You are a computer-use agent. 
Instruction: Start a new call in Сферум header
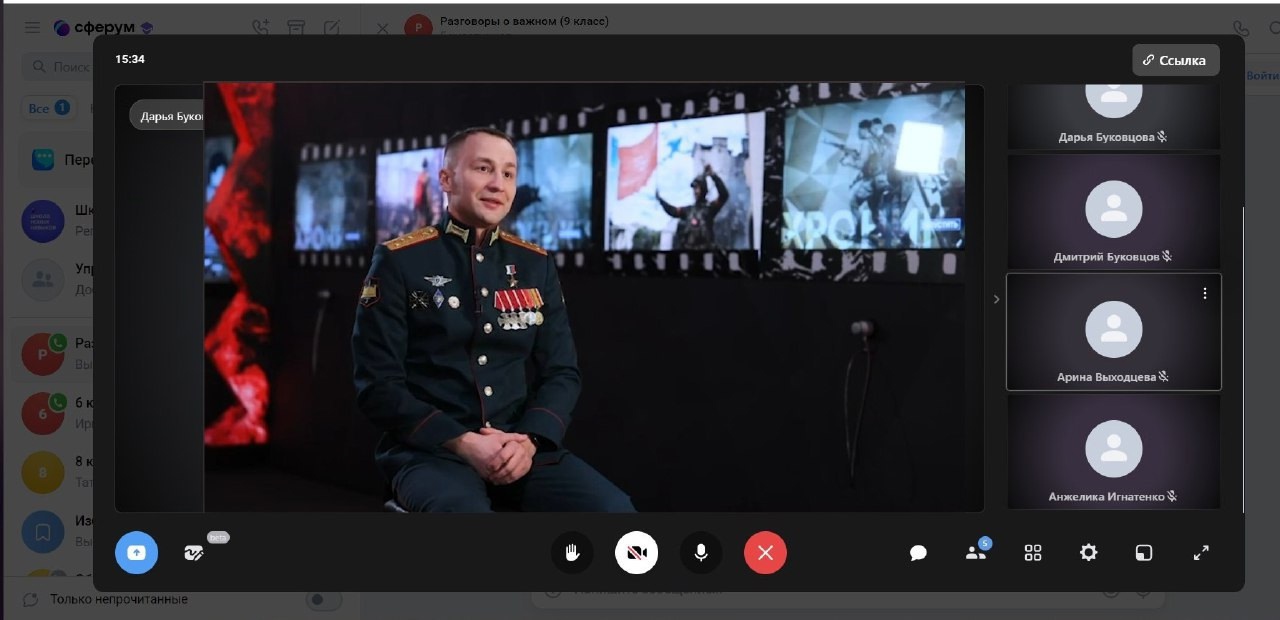coord(261,28)
